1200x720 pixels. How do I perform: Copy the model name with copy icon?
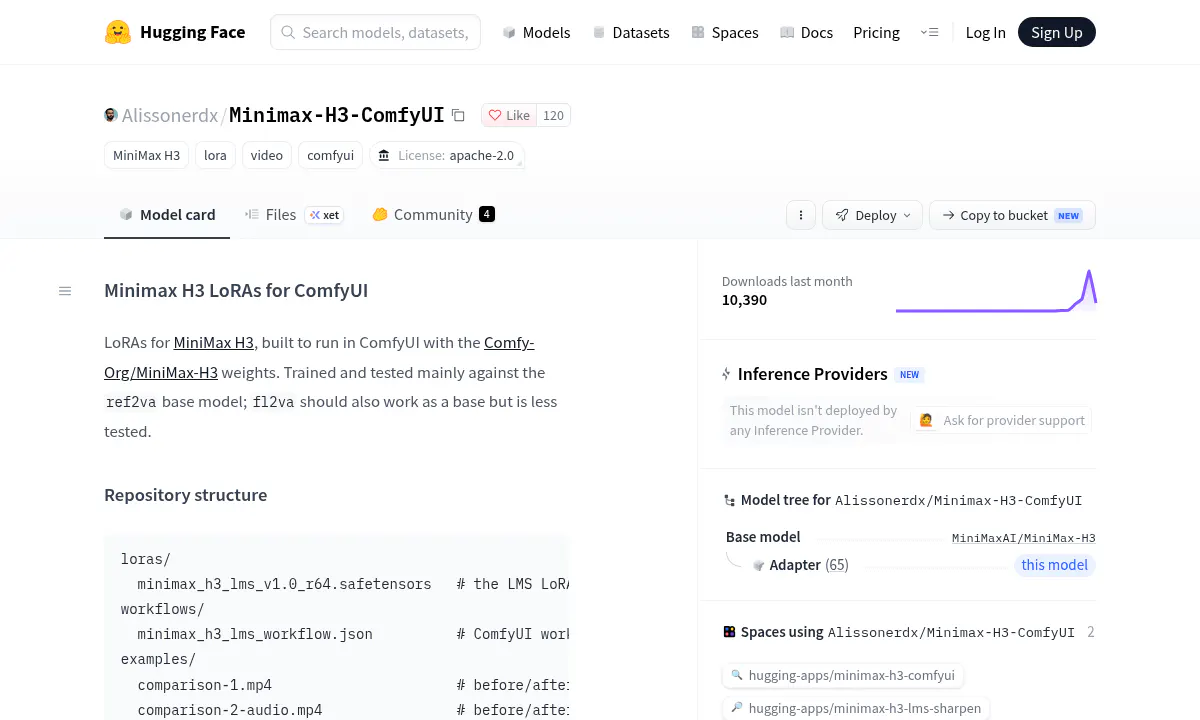(x=458, y=115)
